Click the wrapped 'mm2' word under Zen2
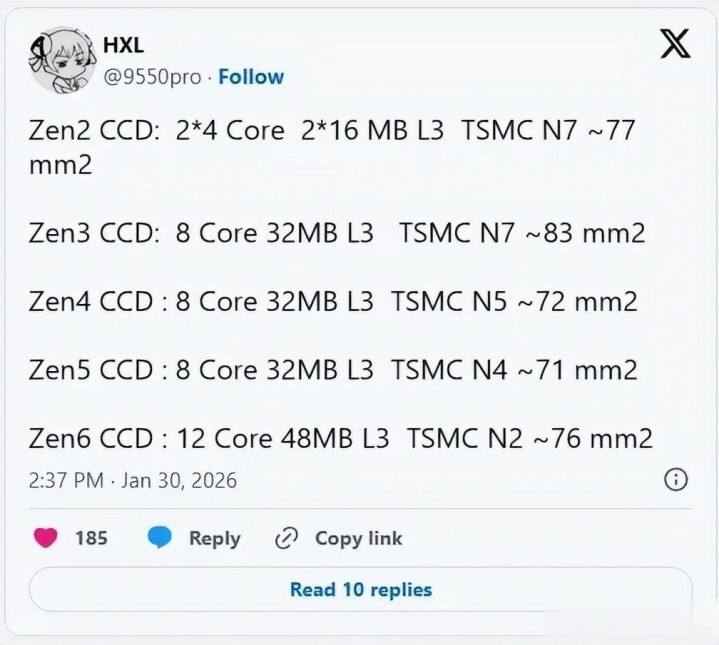Screen dimensions: 719x645 pyautogui.click(x=60, y=164)
